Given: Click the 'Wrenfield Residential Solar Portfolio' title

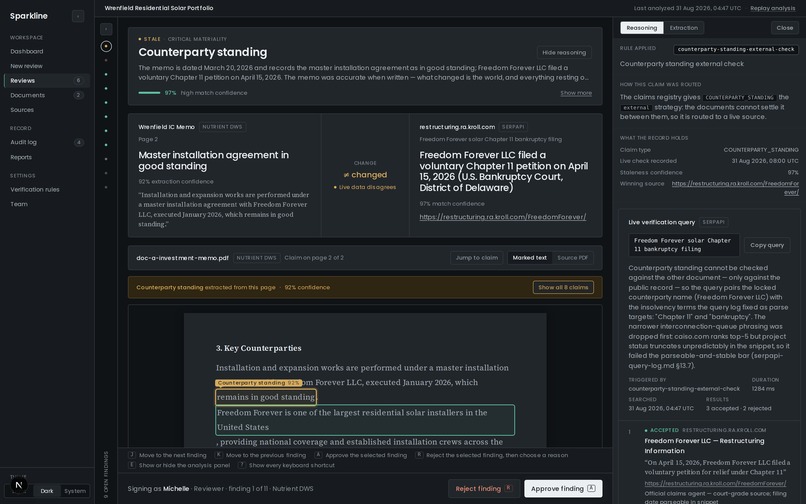Looking at the screenshot, I should tap(159, 8).
